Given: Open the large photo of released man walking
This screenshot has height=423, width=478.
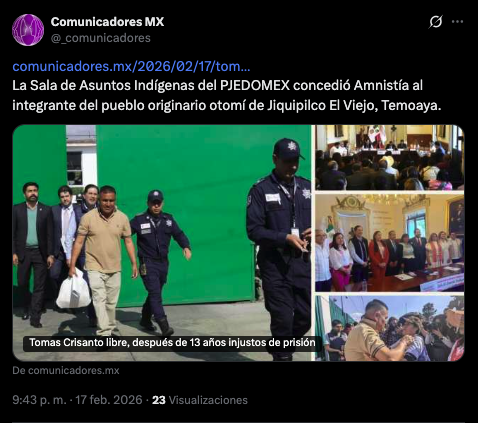Looking at the screenshot, I should coord(162,243).
